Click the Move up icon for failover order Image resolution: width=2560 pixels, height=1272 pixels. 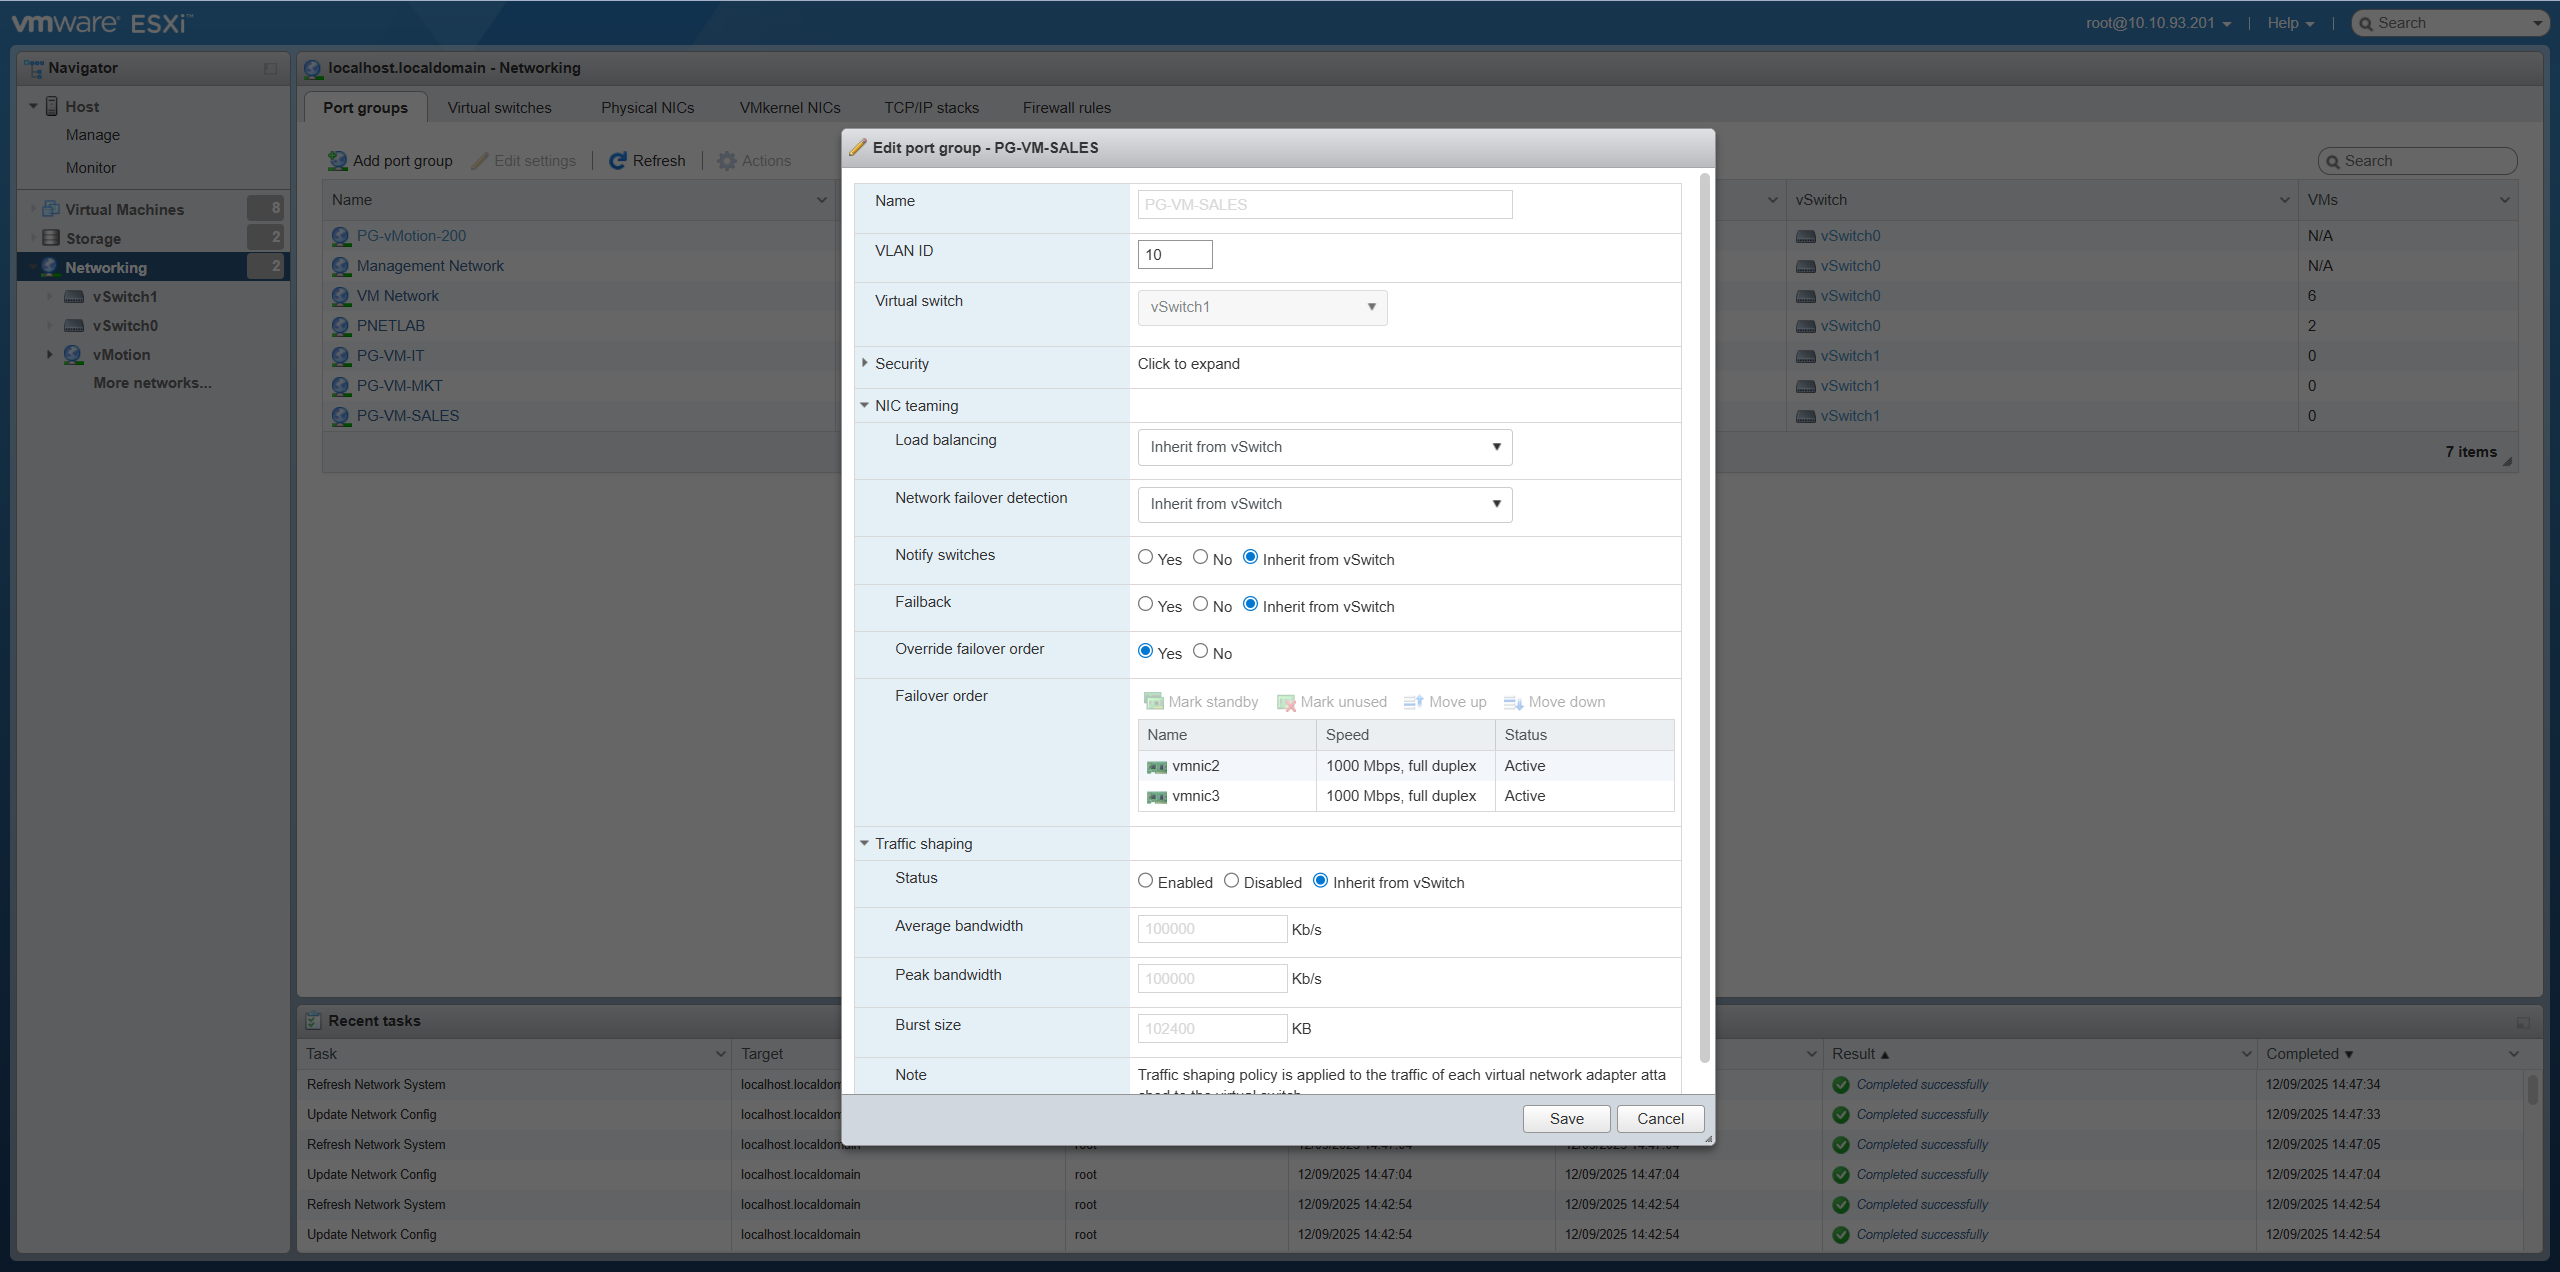pyautogui.click(x=1412, y=701)
